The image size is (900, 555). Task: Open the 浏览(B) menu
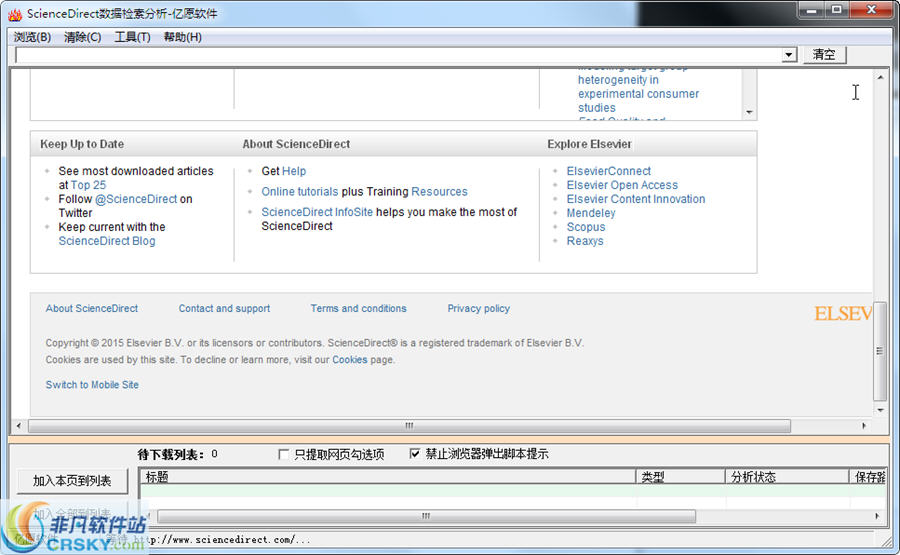click(32, 37)
